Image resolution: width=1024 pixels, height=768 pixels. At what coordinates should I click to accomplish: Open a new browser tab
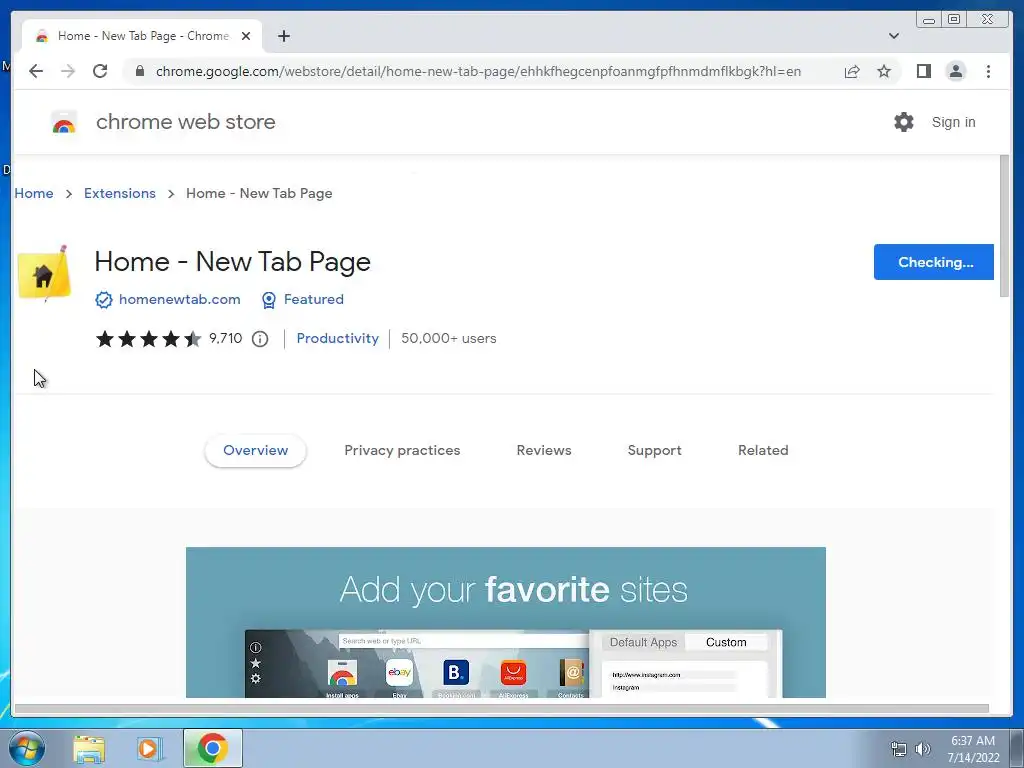(x=283, y=36)
